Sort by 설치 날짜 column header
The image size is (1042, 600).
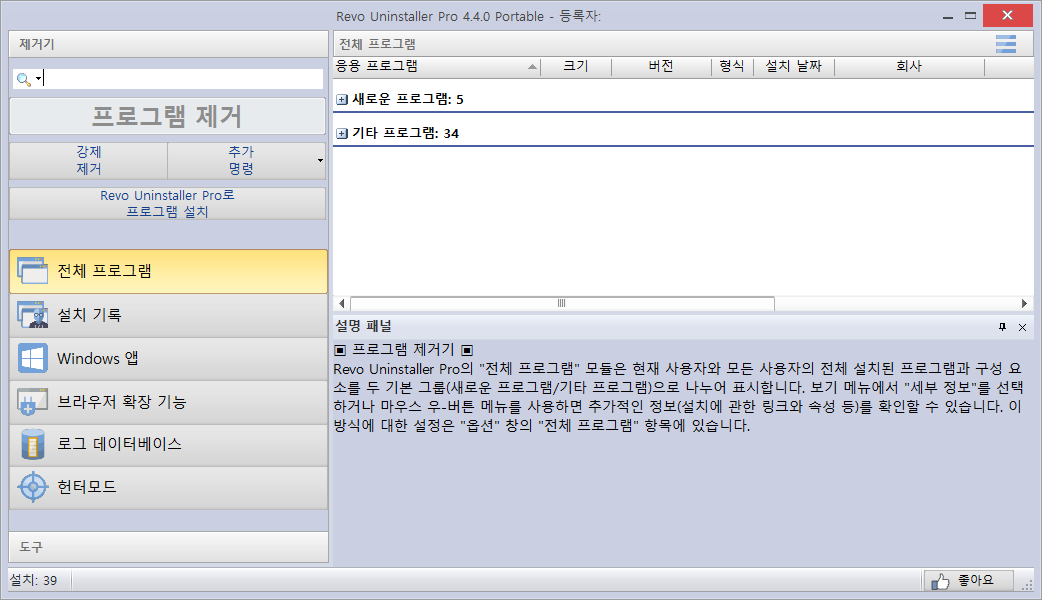pyautogui.click(x=793, y=66)
